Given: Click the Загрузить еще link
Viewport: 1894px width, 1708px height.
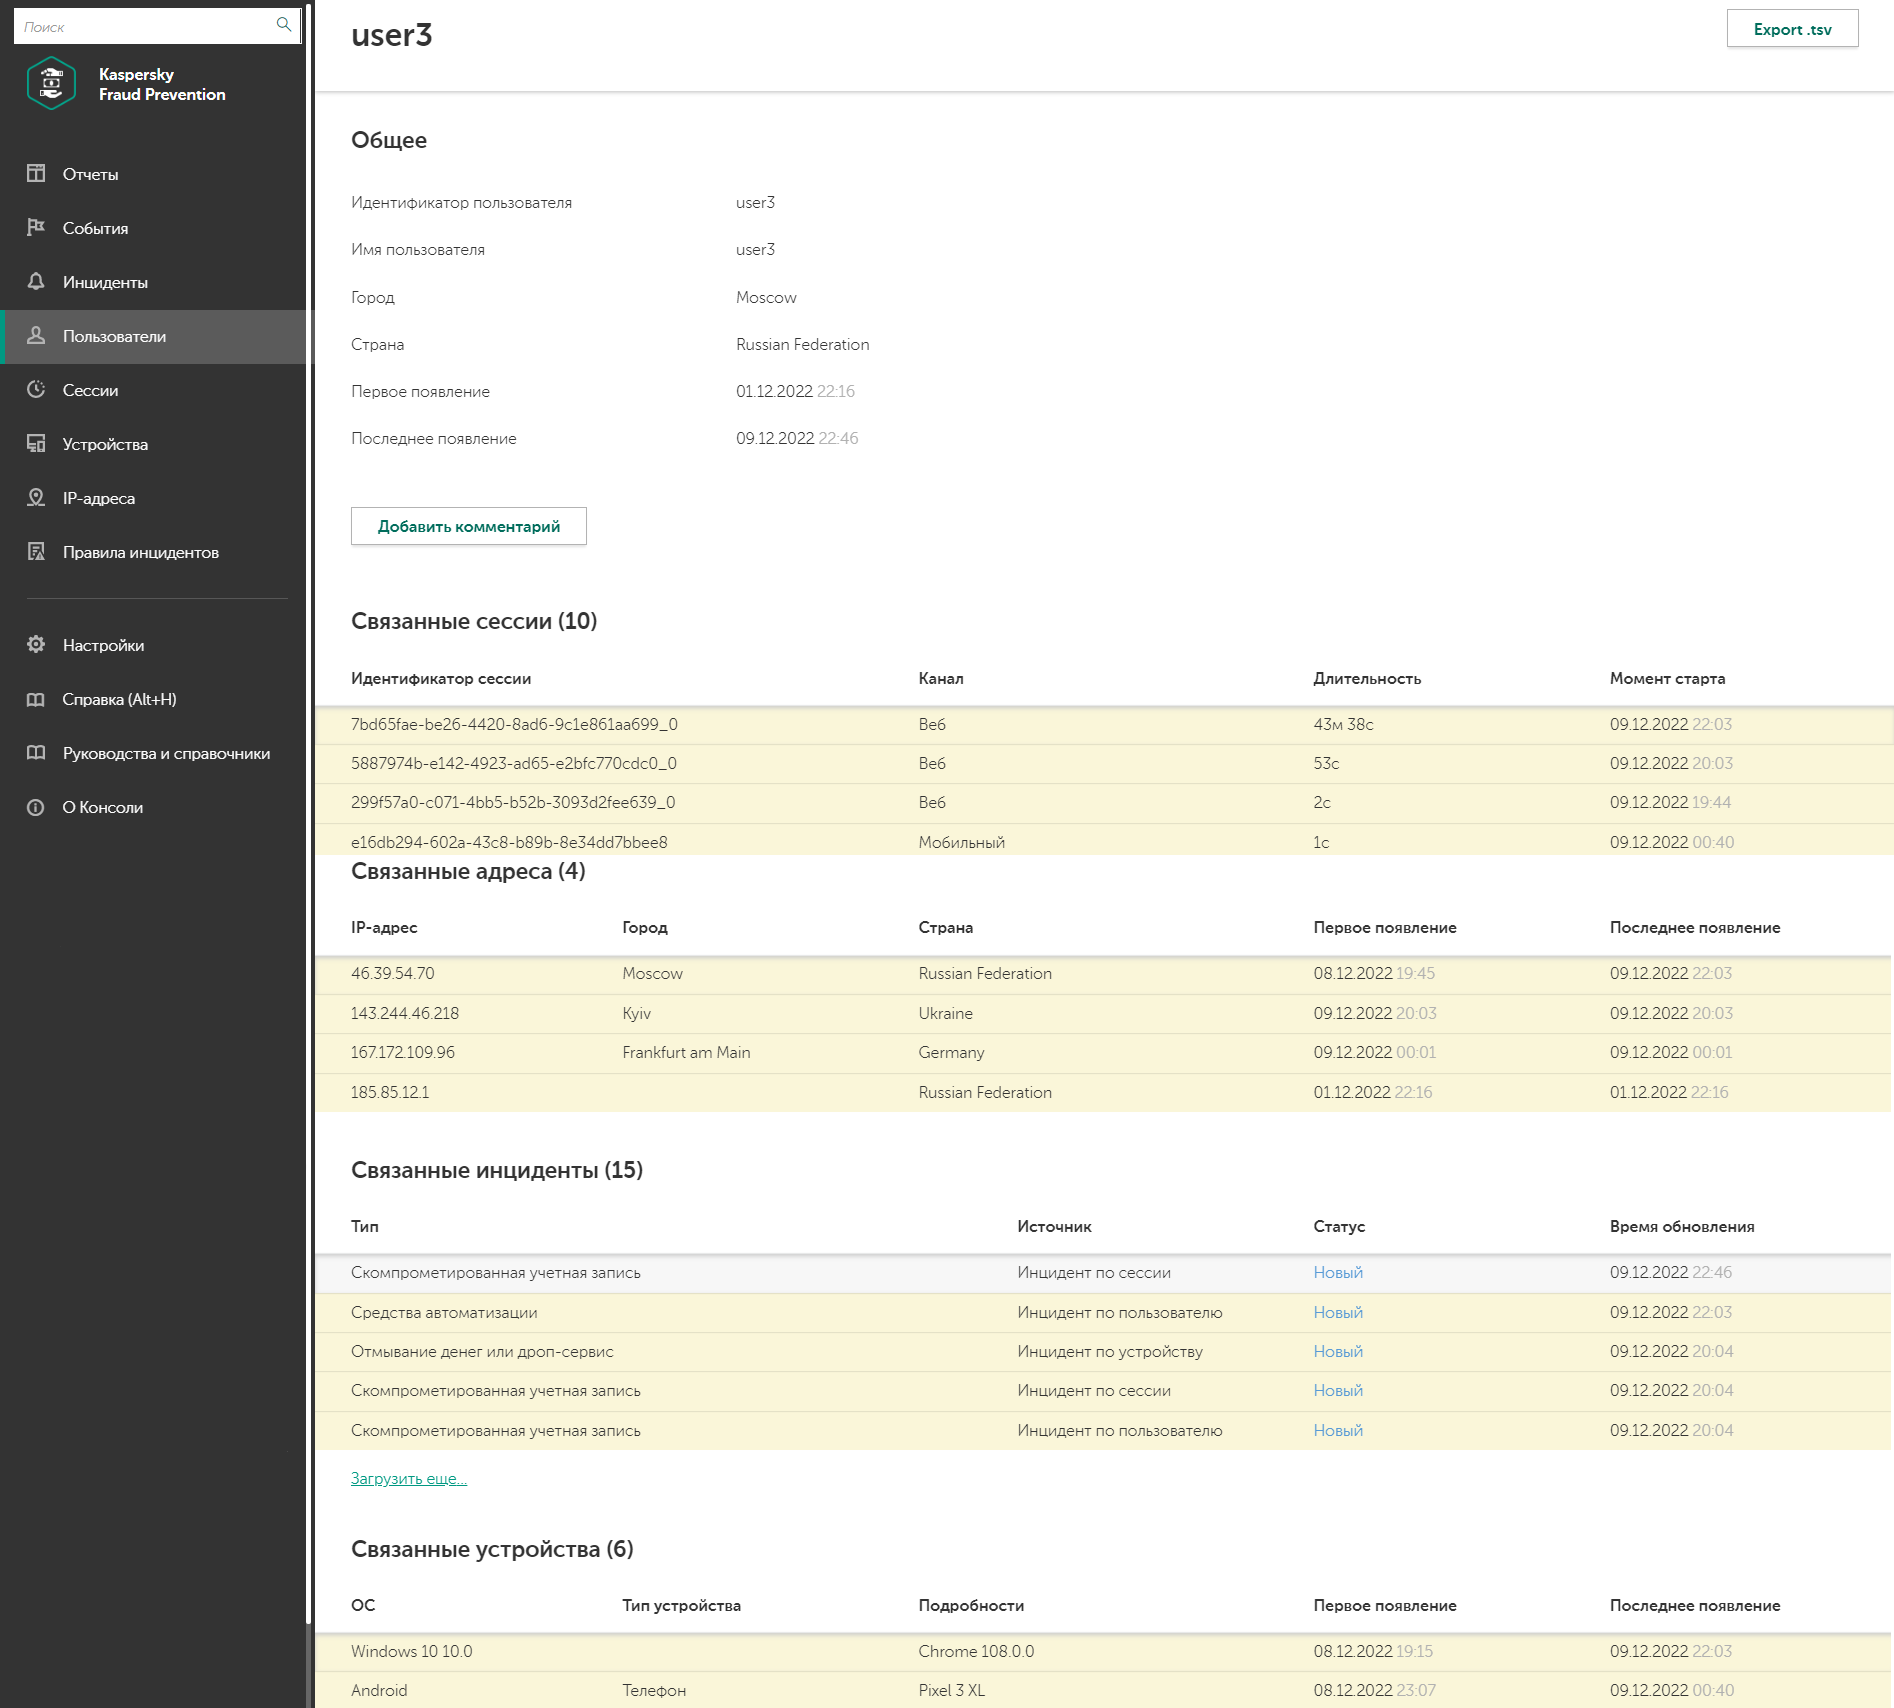Looking at the screenshot, I should [x=408, y=1478].
